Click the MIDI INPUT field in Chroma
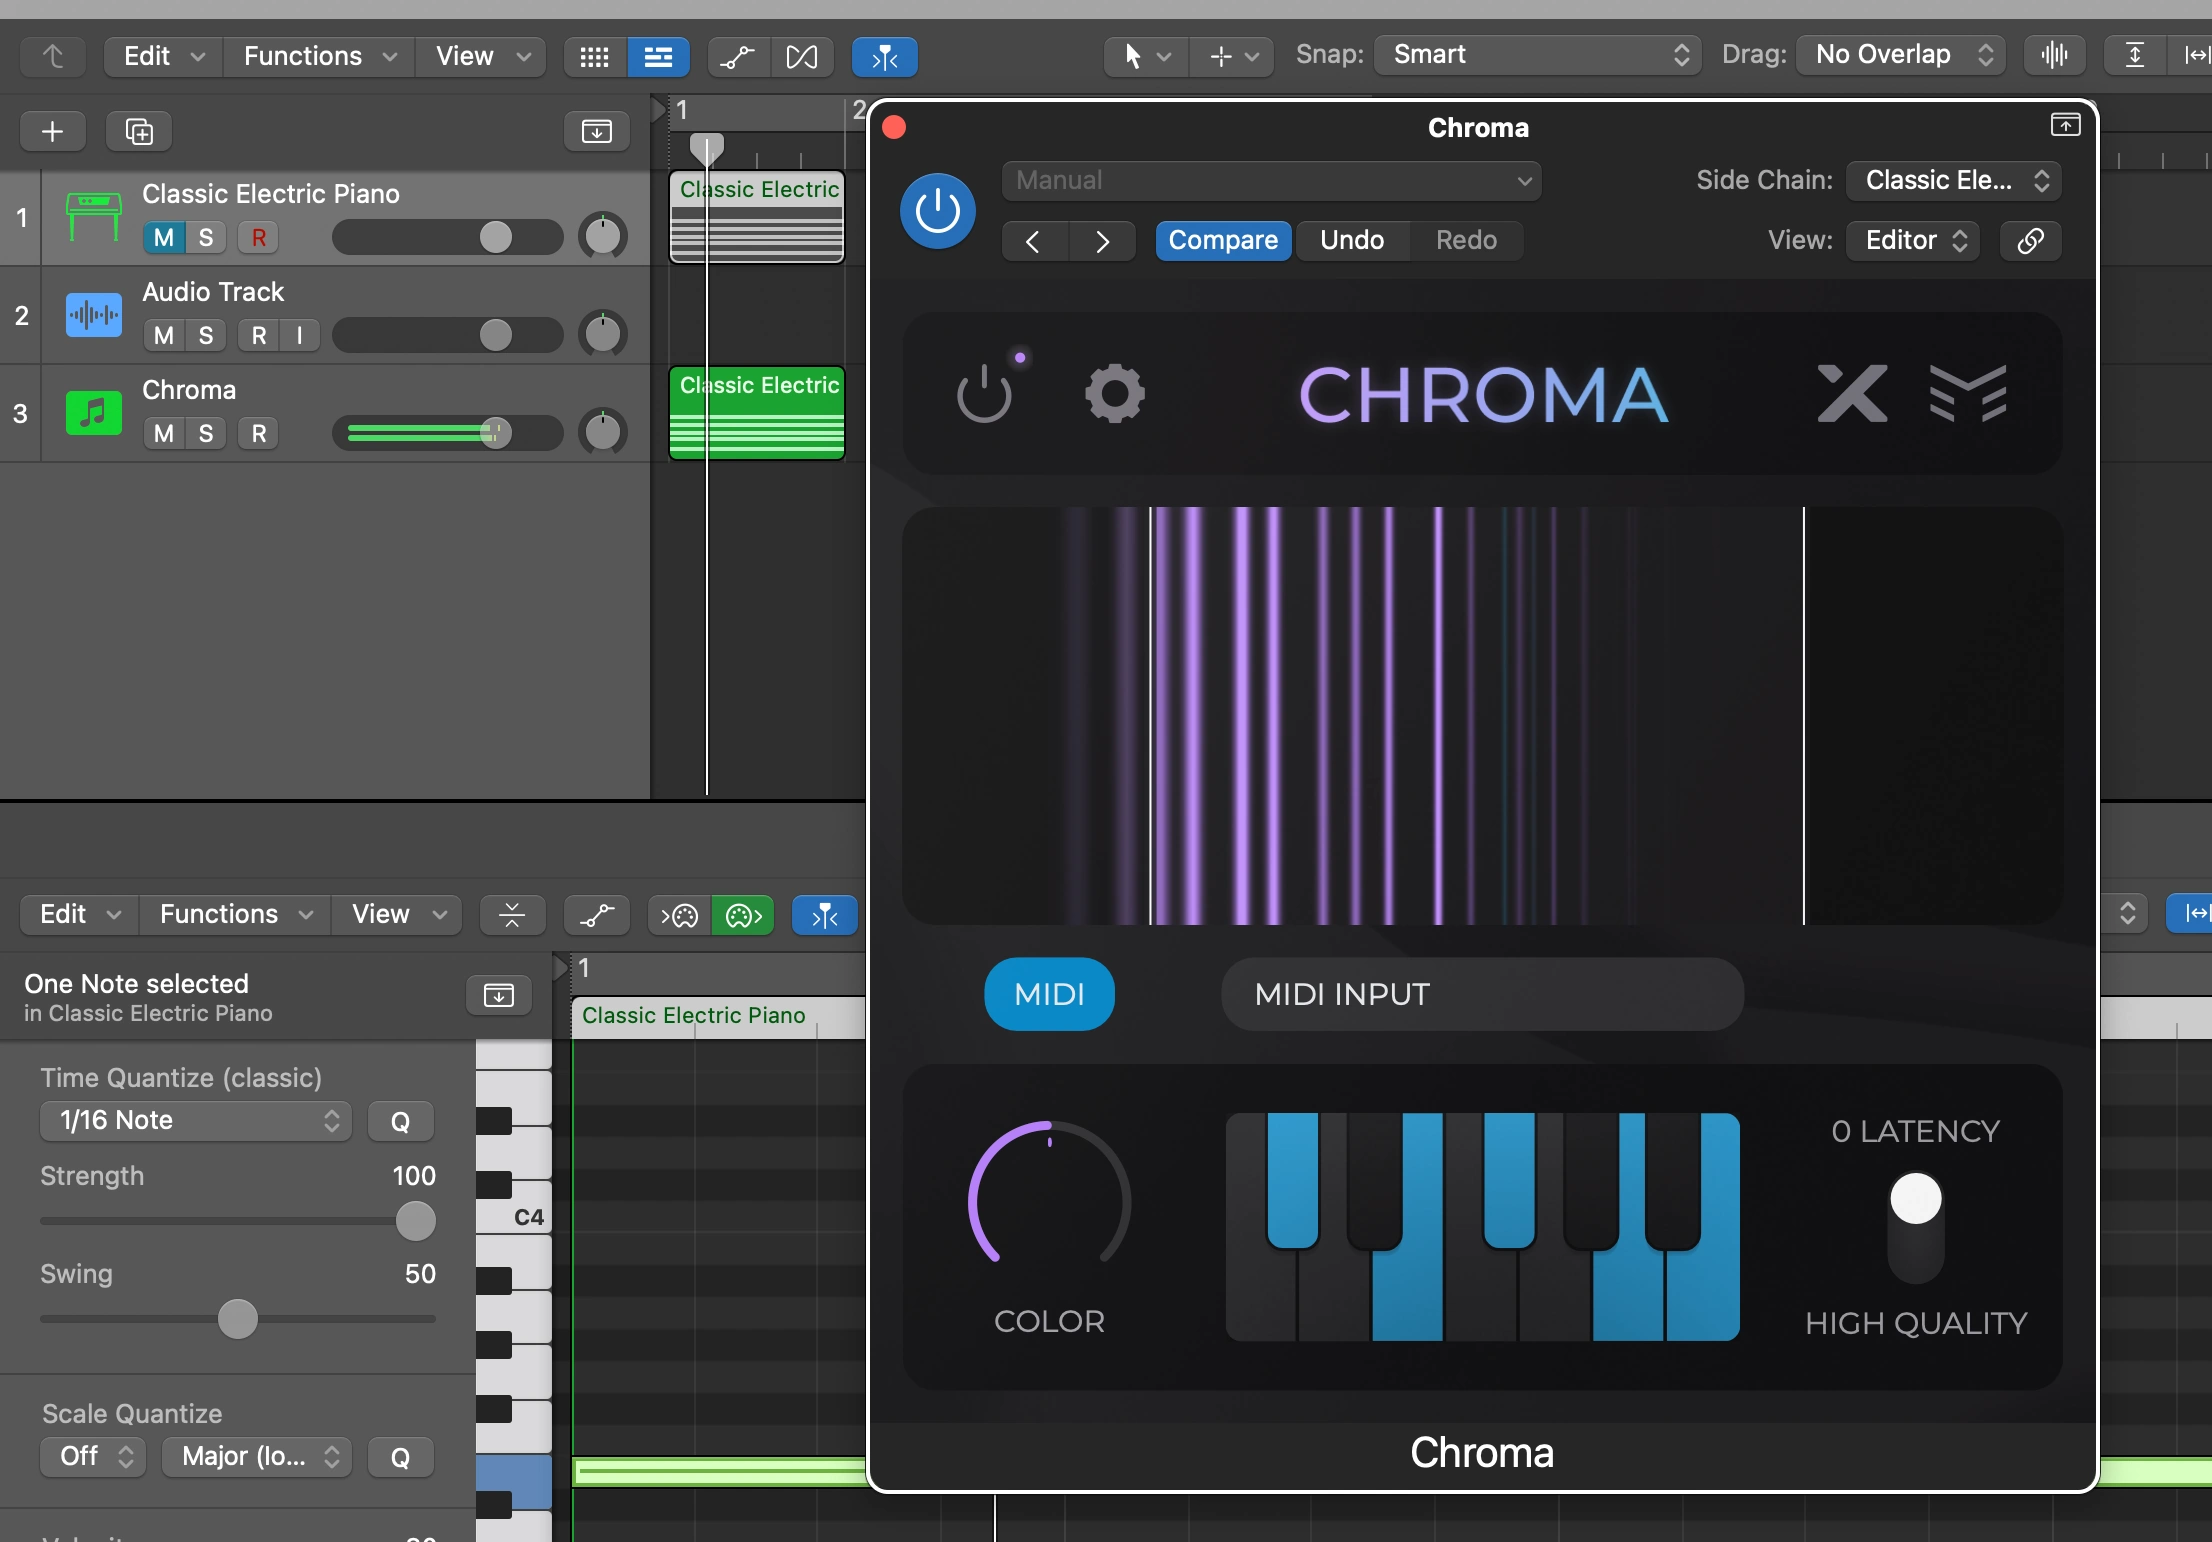 [x=1482, y=994]
